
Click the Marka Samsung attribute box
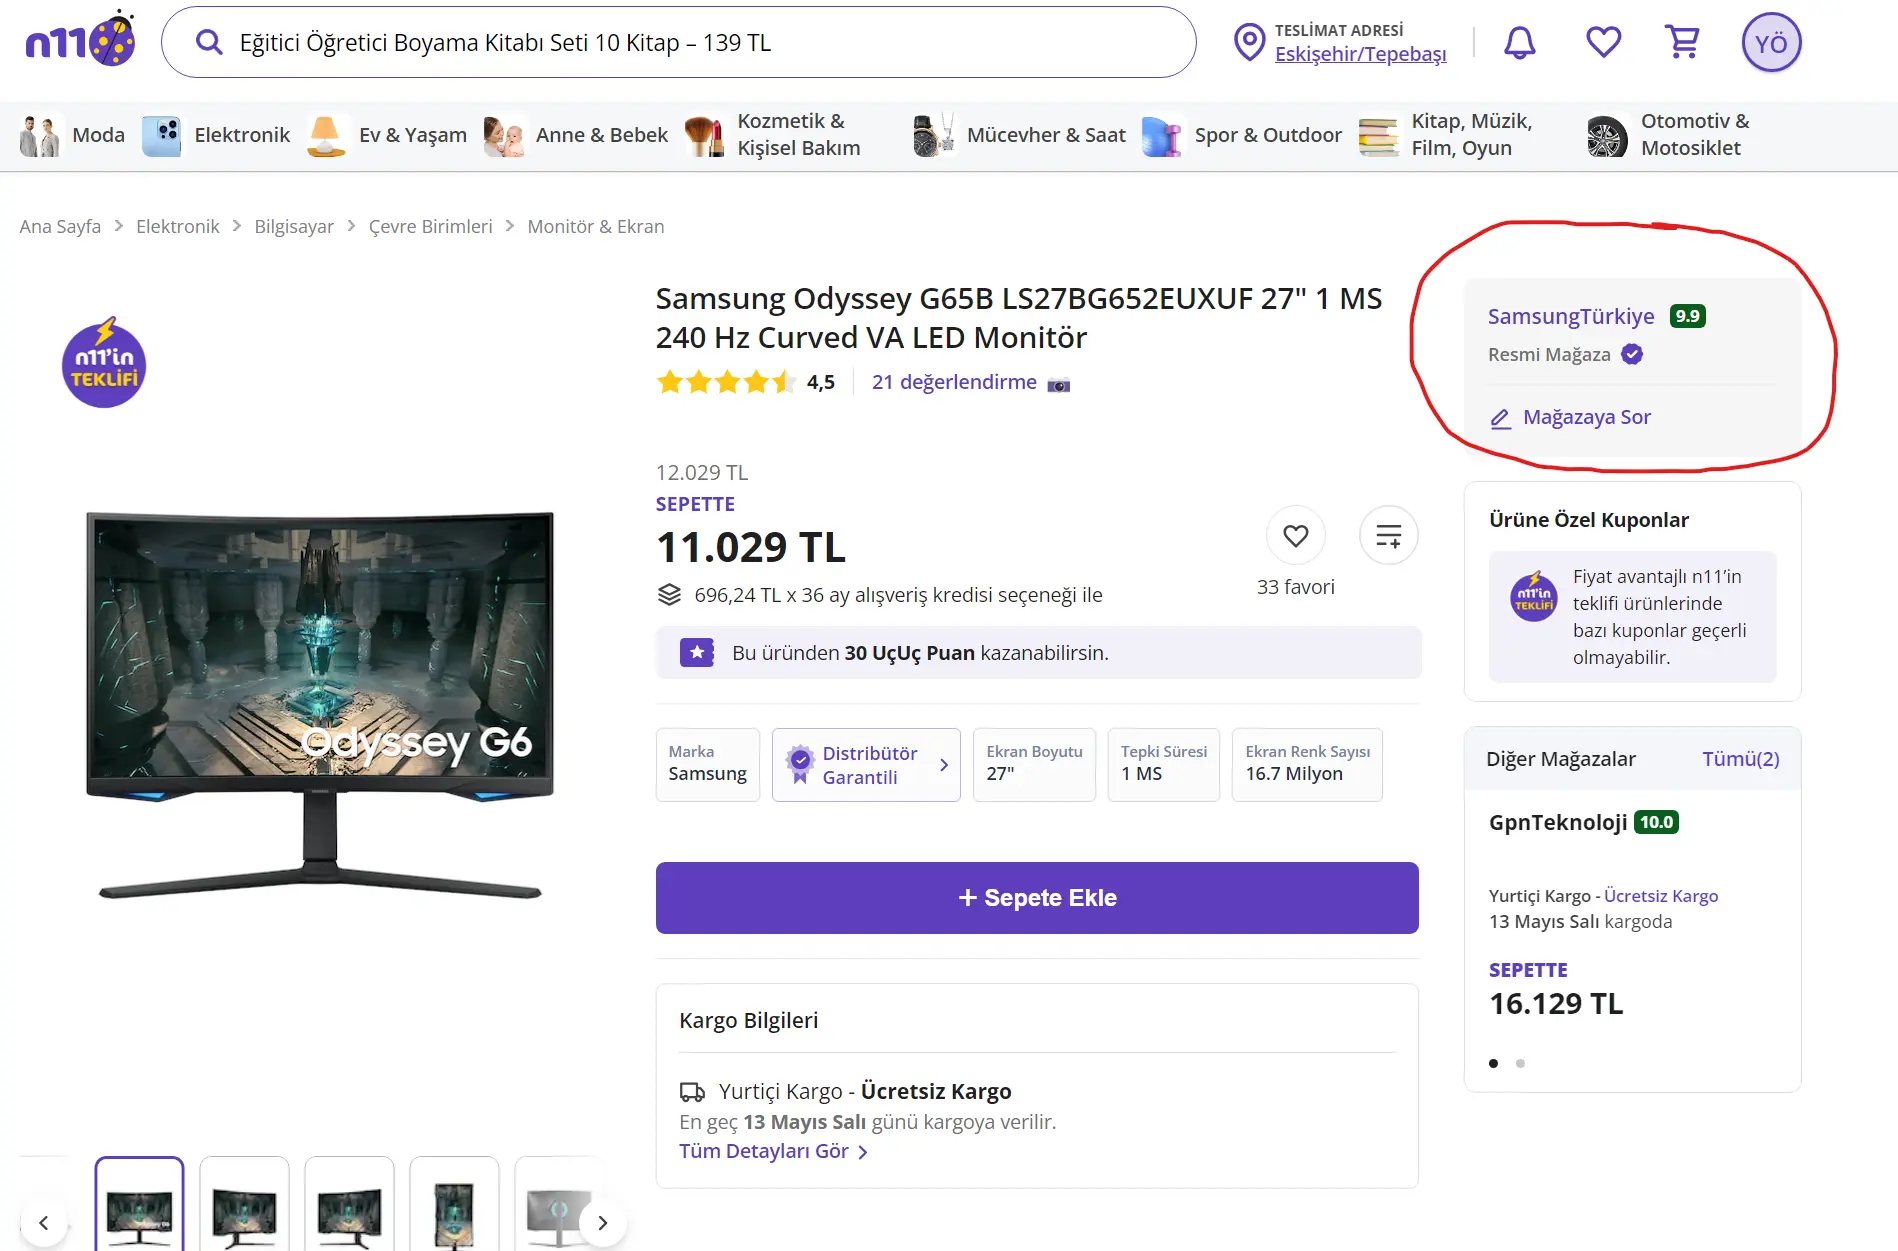coord(708,765)
